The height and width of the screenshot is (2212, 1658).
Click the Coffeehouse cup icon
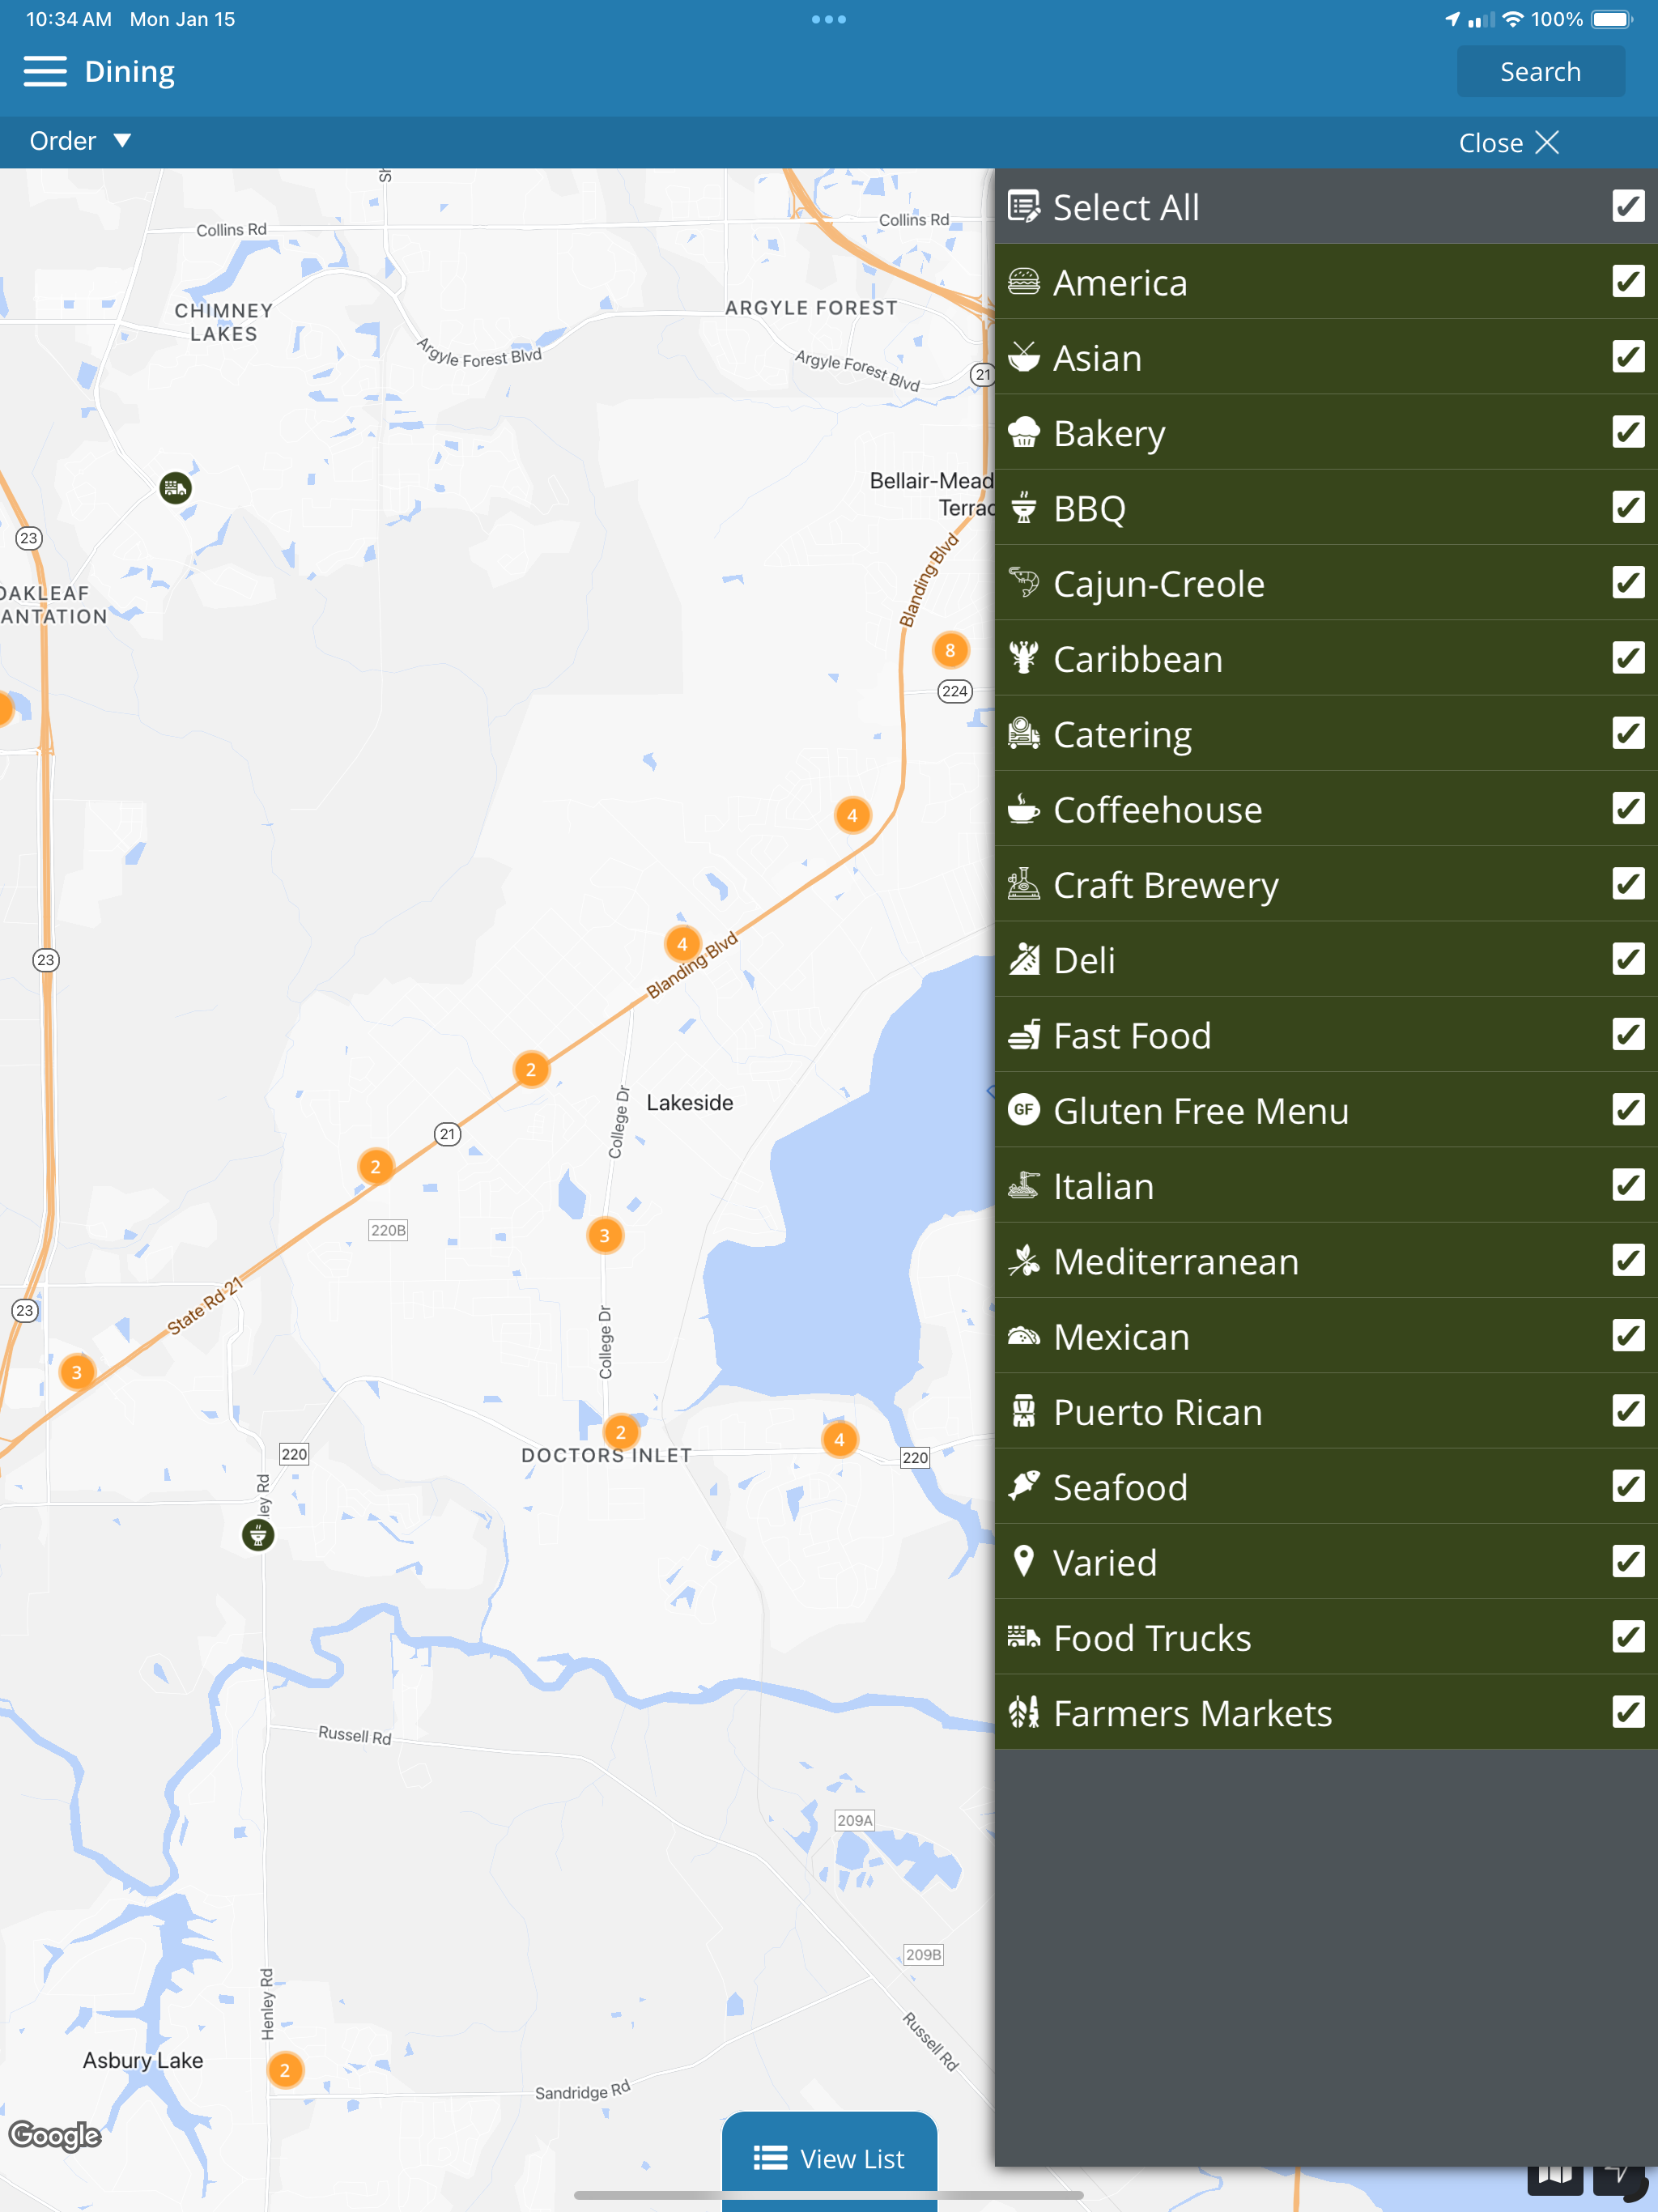[x=1024, y=809]
